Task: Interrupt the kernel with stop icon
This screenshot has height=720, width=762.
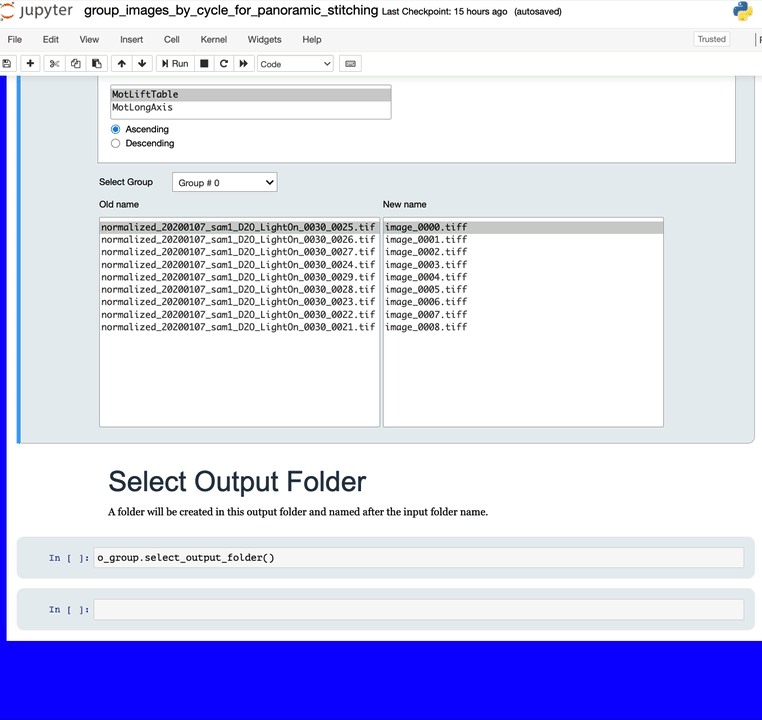Action: [204, 64]
